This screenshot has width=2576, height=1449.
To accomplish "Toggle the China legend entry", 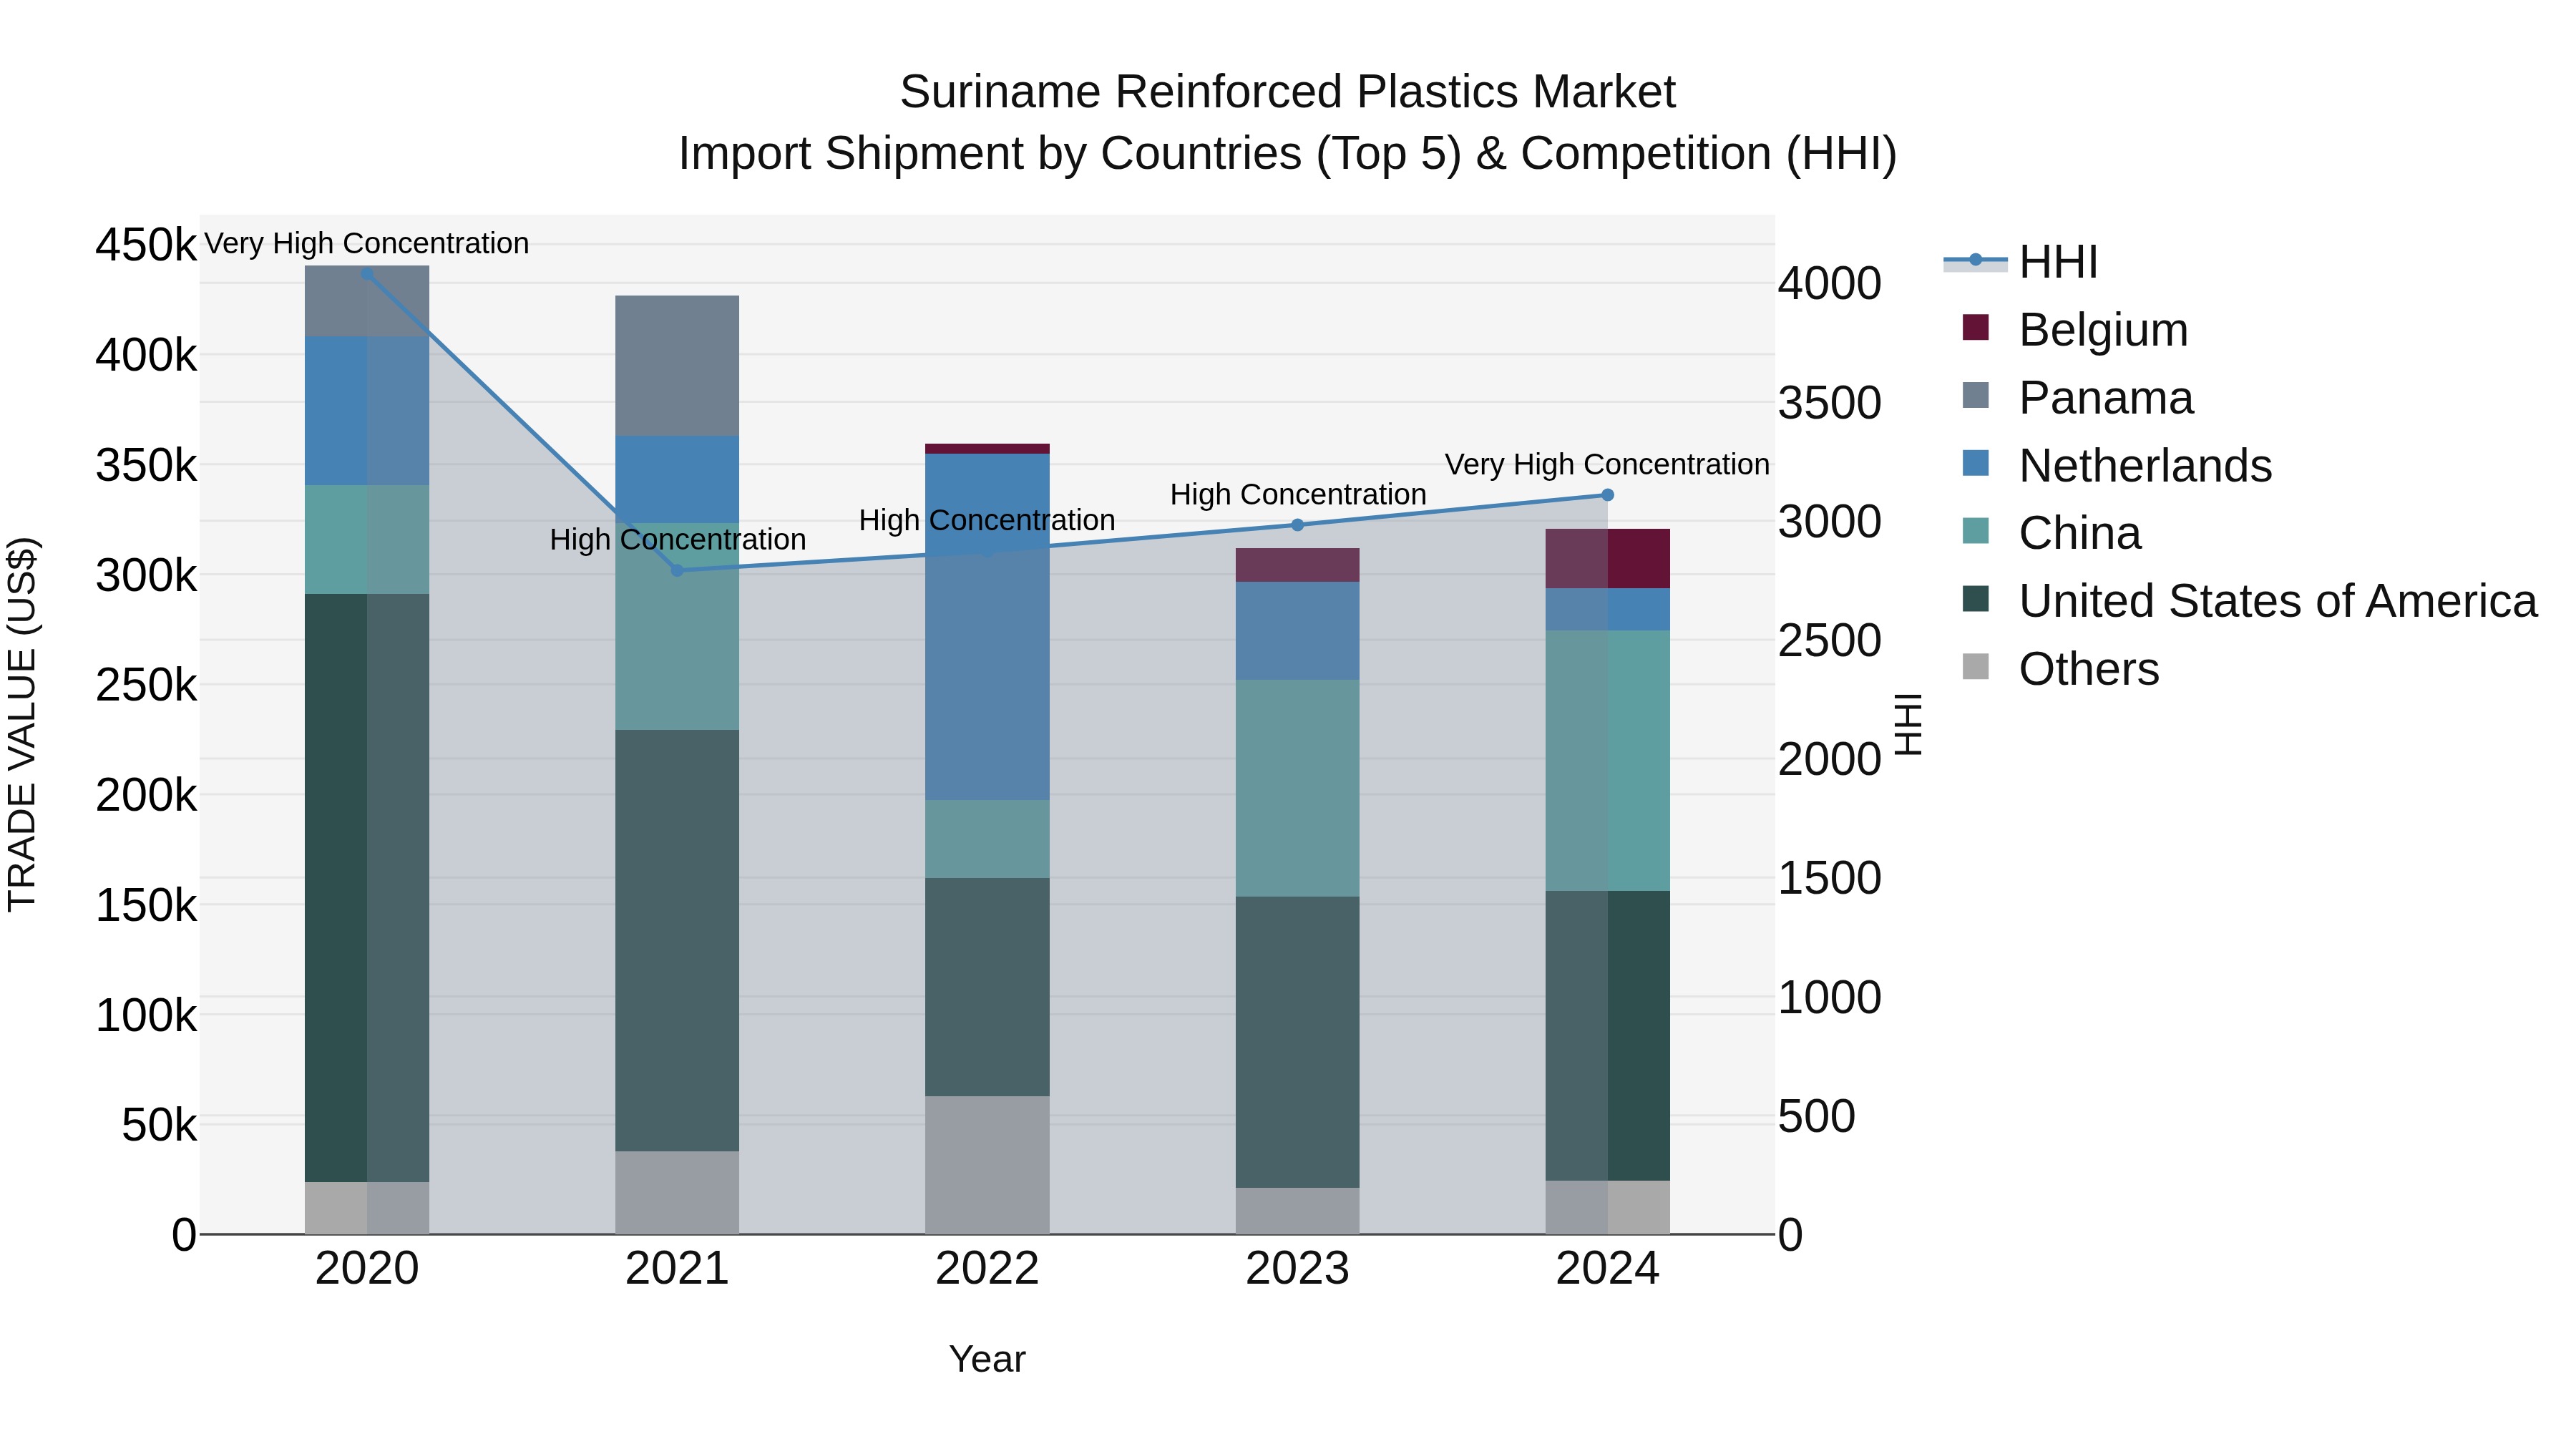I will click(x=2051, y=533).
